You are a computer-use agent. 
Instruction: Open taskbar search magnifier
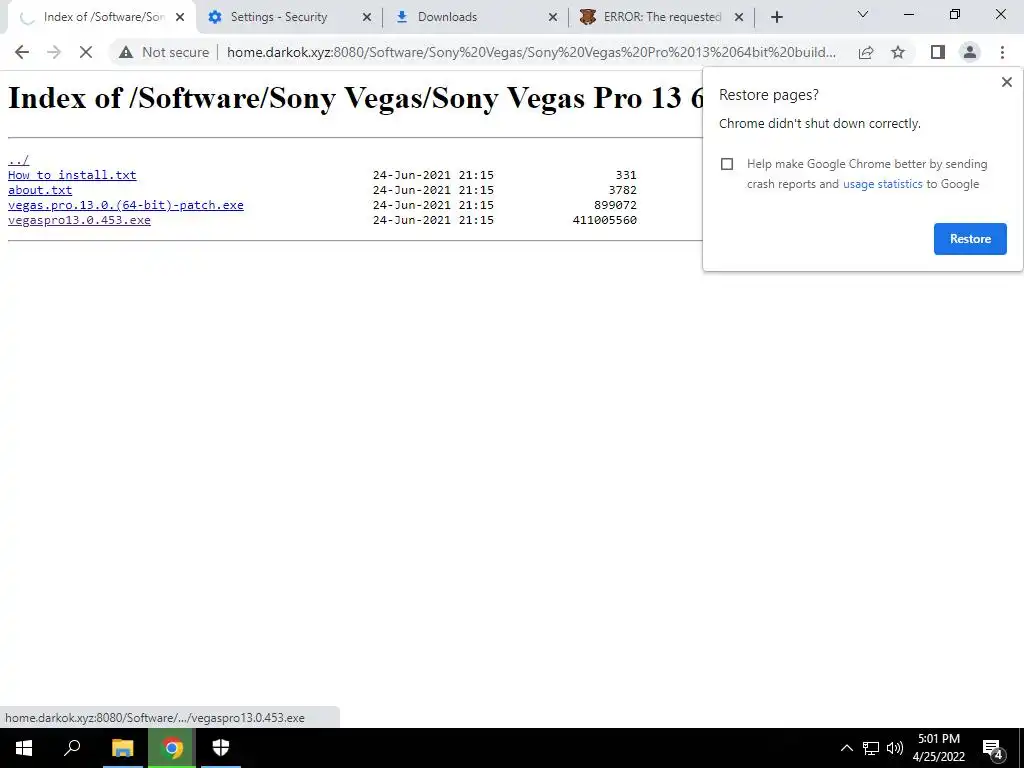[72, 748]
